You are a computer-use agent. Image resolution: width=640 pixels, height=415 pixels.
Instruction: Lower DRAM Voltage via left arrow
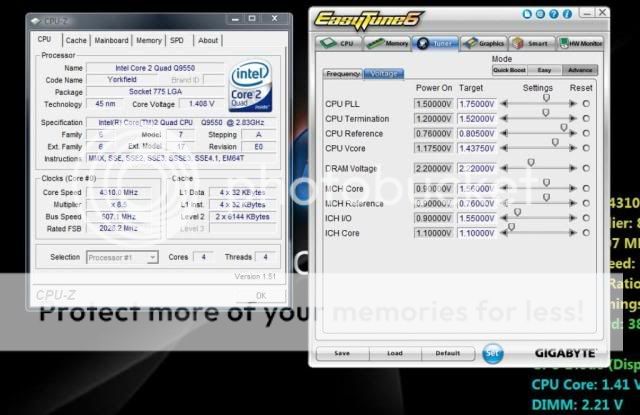[504, 168]
